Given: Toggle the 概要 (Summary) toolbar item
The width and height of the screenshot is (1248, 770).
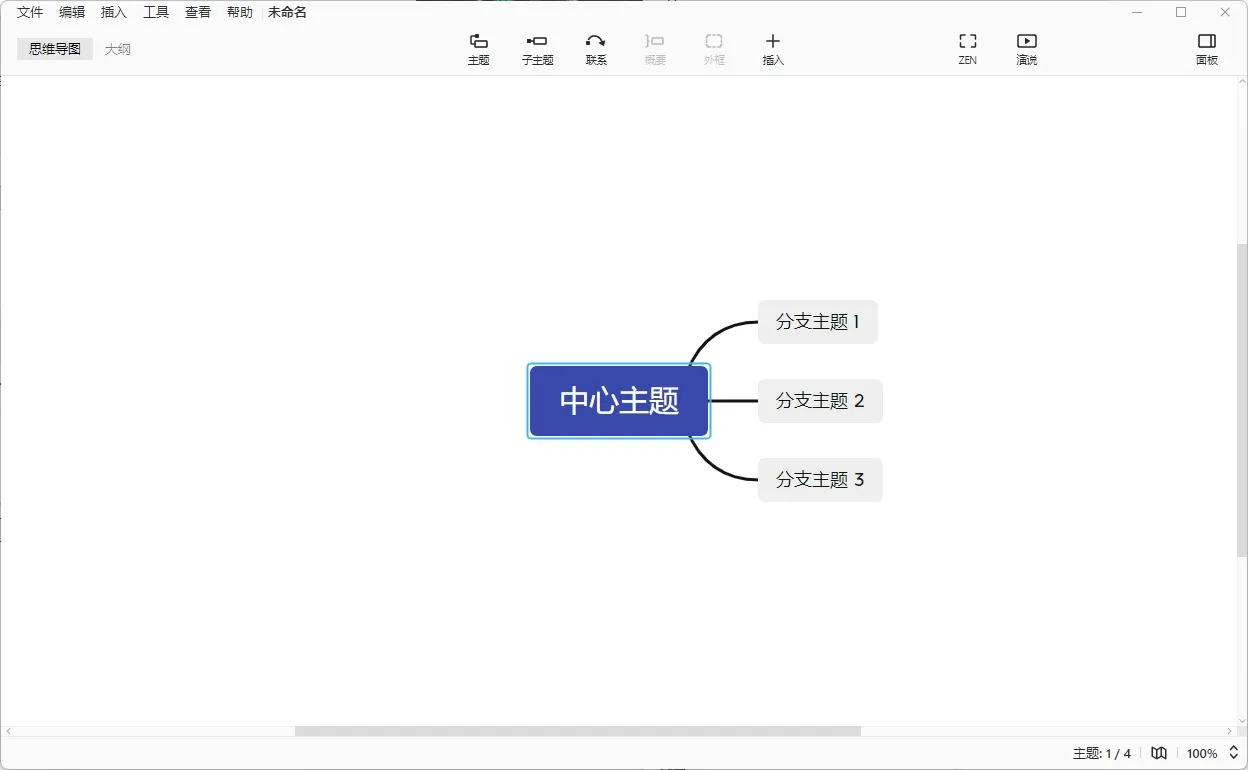Looking at the screenshot, I should (654, 47).
